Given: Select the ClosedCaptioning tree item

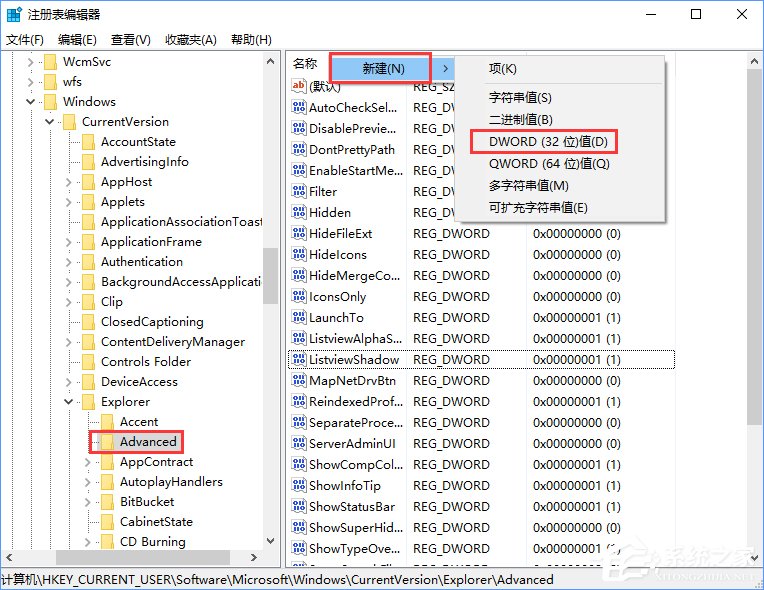Looking at the screenshot, I should click(x=152, y=322).
